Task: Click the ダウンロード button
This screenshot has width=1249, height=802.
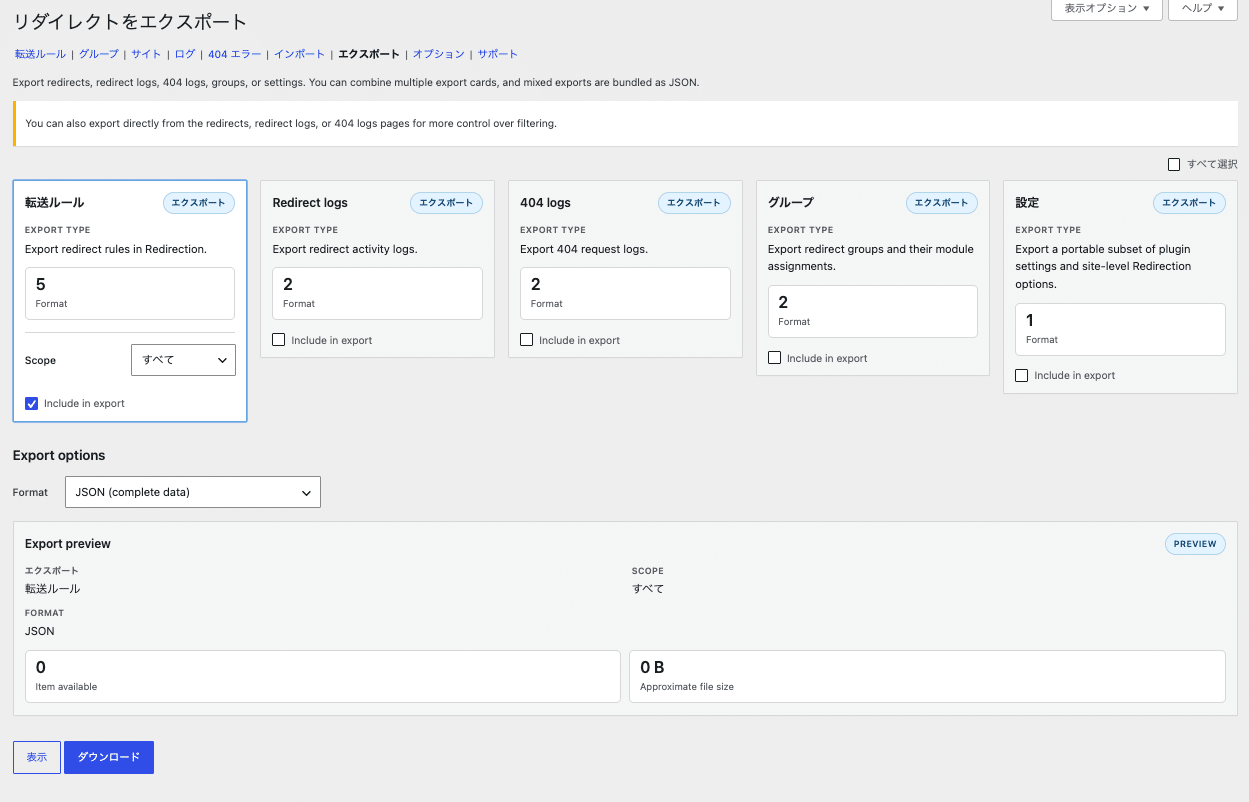Action: (109, 758)
